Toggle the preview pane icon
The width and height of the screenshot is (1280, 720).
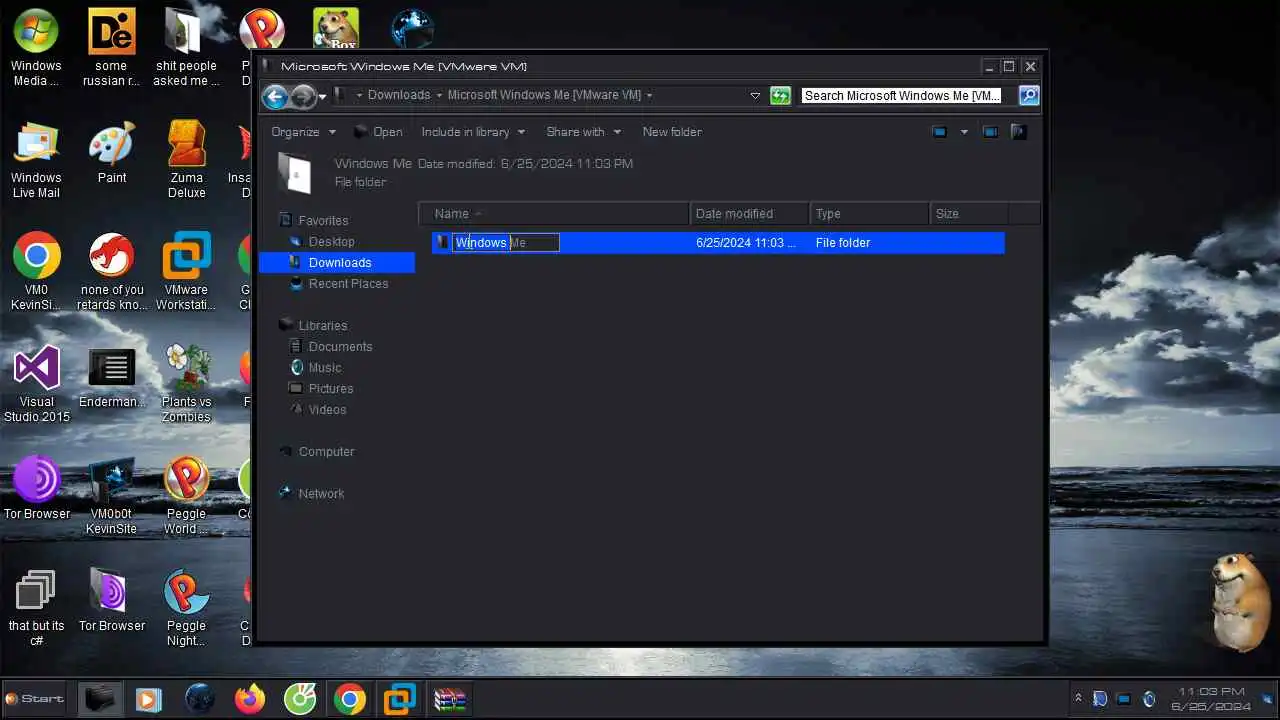[x=990, y=132]
